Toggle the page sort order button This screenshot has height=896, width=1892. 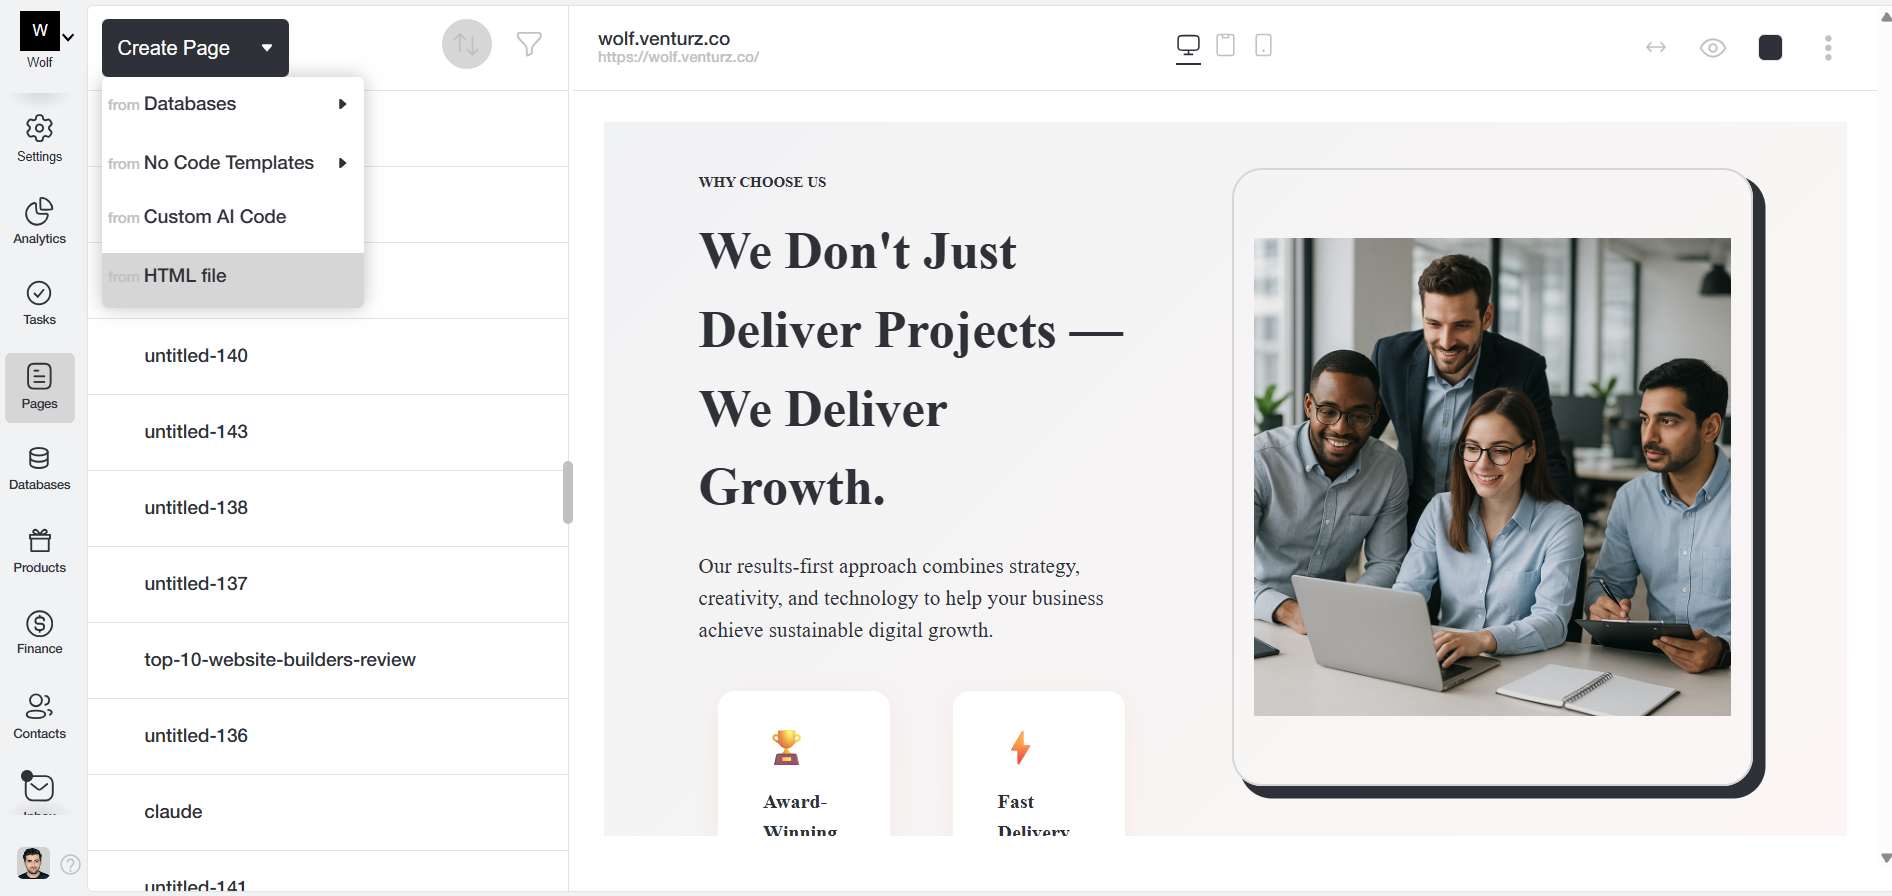467,44
